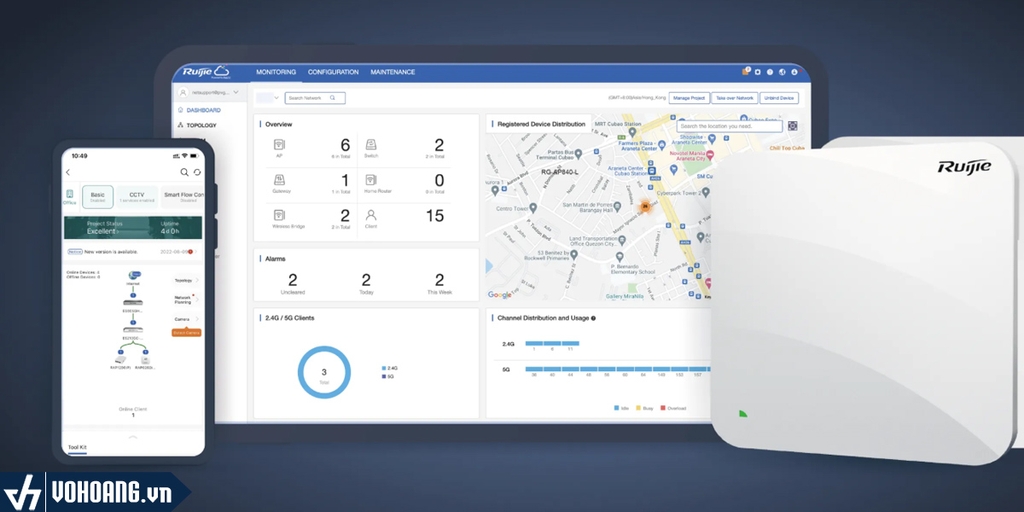1024x512 pixels.
Task: Tap Project Status Excellent in phone app
Action: pyautogui.click(x=104, y=228)
